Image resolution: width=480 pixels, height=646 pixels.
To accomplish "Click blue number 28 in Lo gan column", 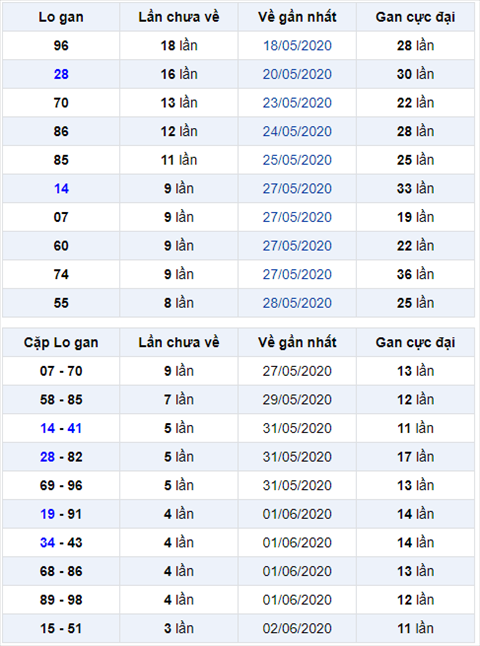I will tap(61, 74).
